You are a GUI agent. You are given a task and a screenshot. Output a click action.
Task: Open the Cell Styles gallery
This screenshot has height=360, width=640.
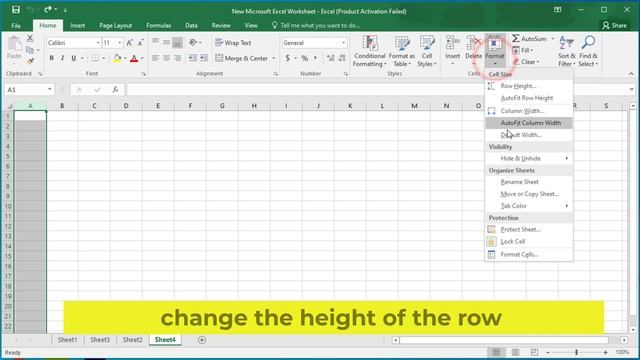pos(427,51)
